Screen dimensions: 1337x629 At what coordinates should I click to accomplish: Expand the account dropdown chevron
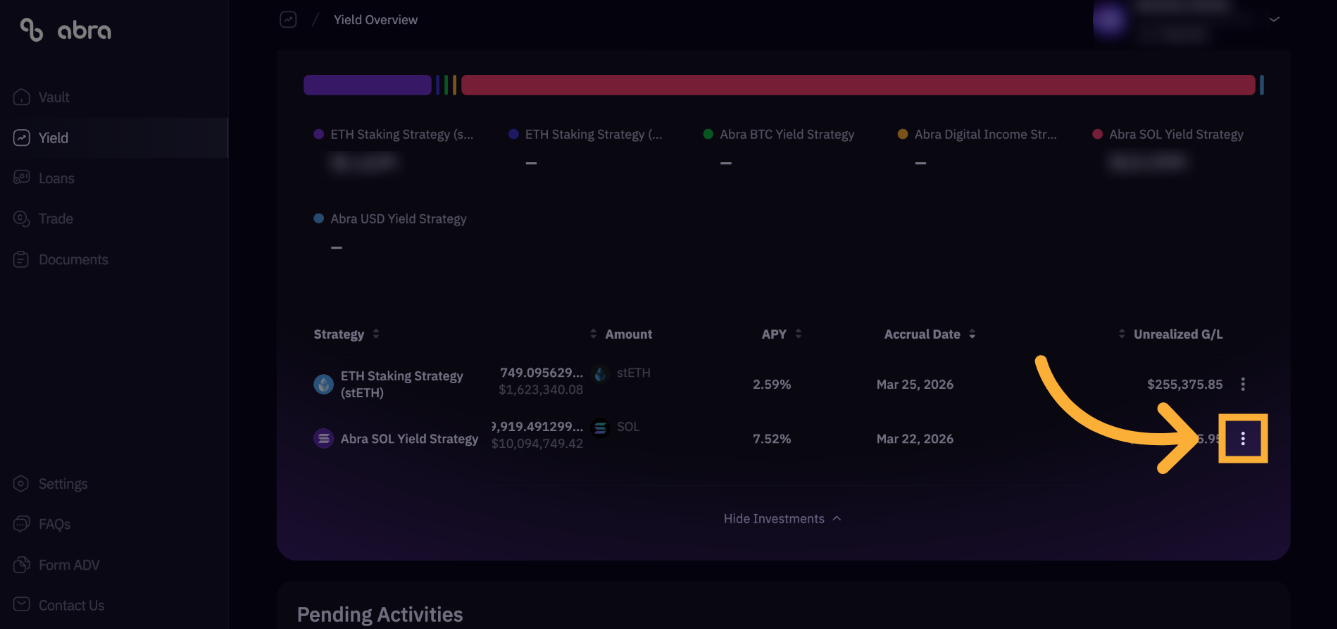(1274, 19)
